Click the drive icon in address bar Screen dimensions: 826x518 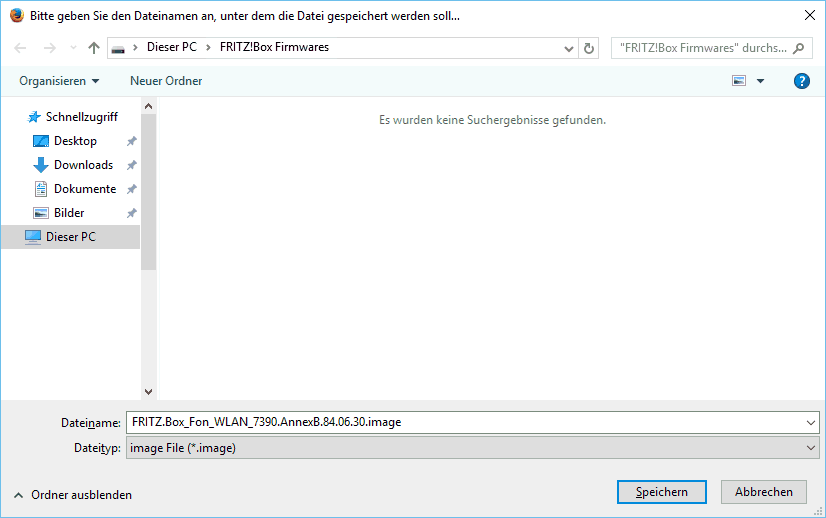(118, 48)
